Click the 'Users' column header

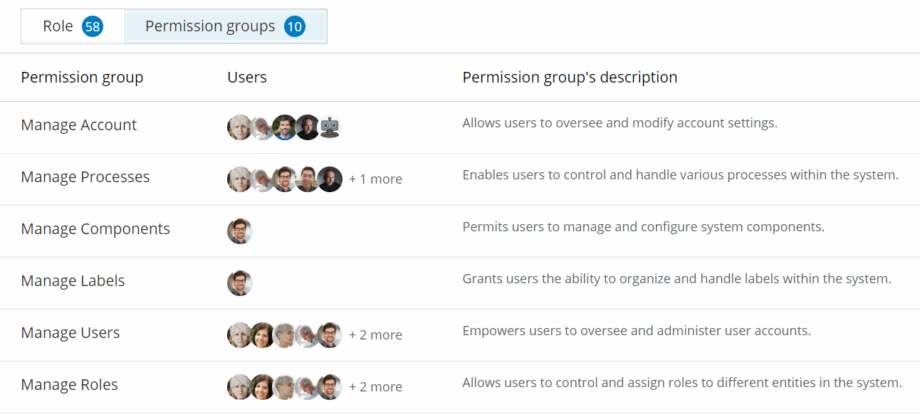coord(247,78)
